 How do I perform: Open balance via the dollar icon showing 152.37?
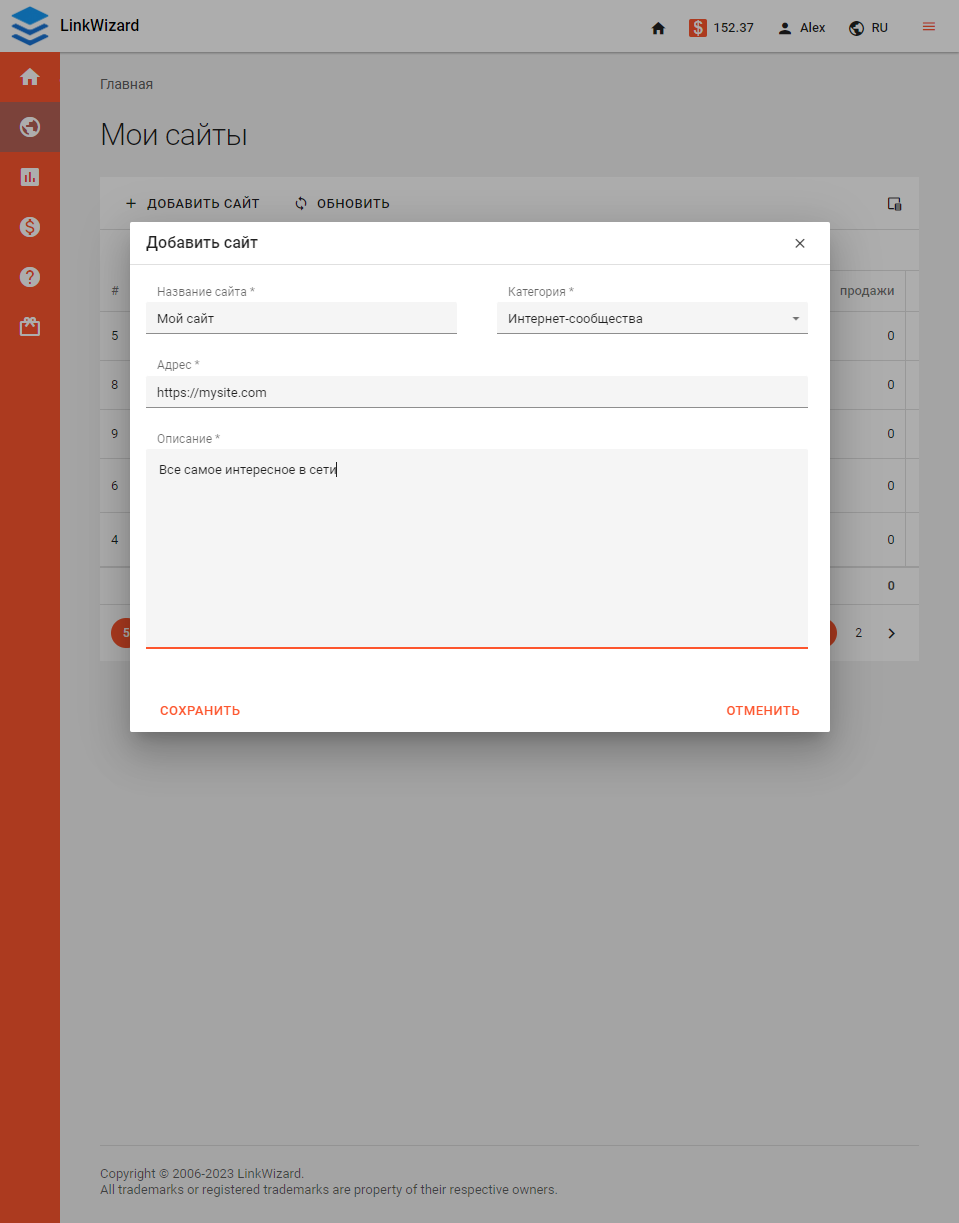721,28
